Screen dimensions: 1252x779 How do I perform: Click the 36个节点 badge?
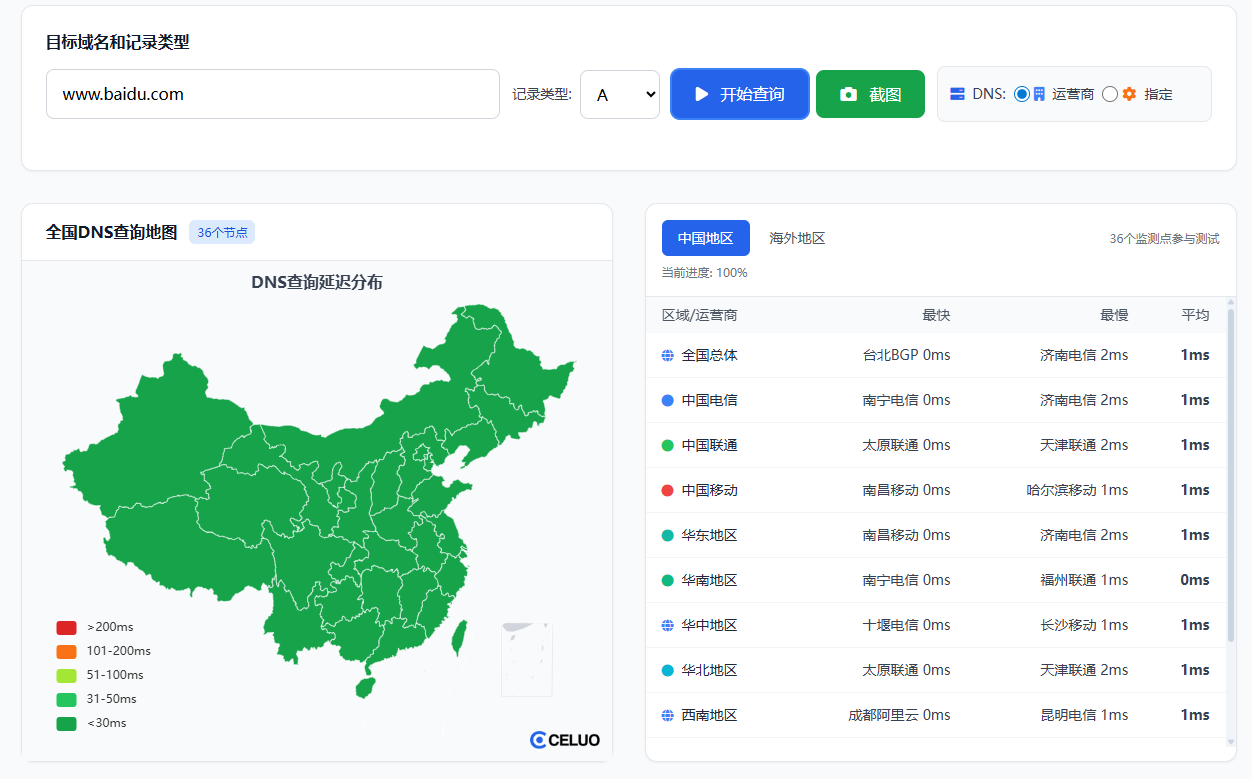click(x=222, y=232)
